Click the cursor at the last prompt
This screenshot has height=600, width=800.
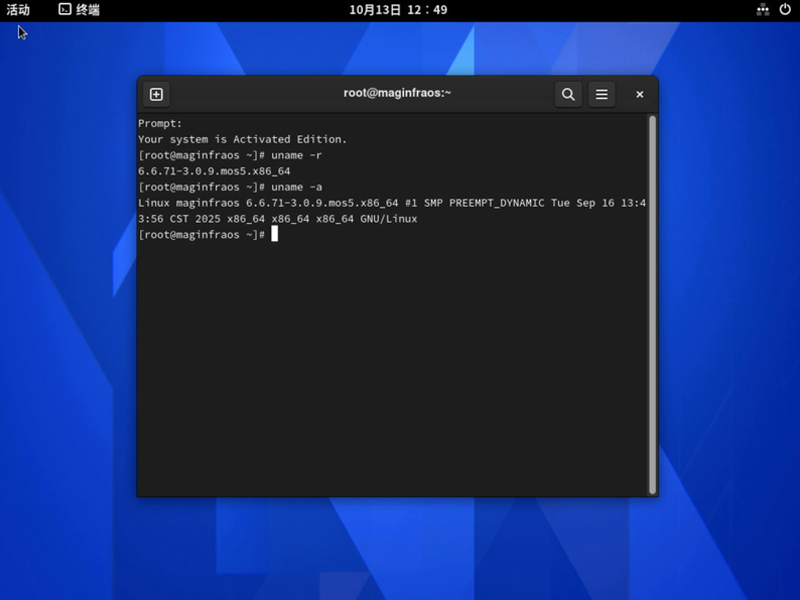274,234
